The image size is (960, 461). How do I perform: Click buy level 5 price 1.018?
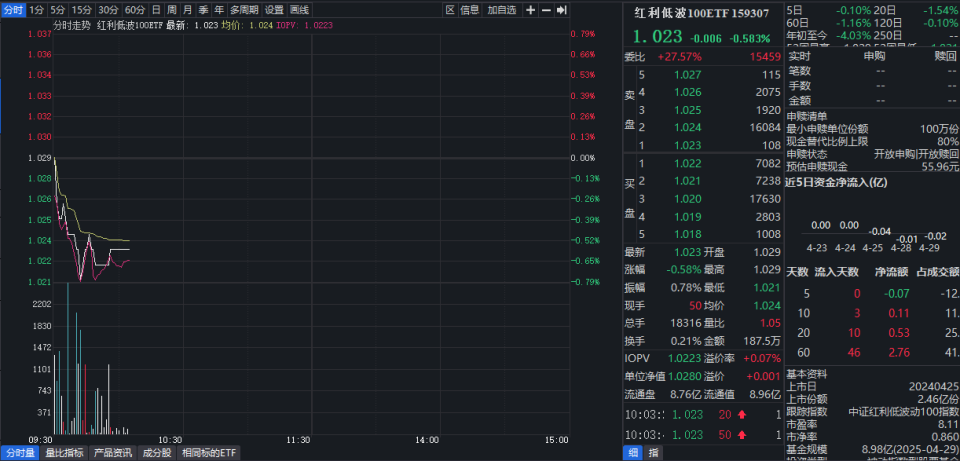click(x=687, y=234)
